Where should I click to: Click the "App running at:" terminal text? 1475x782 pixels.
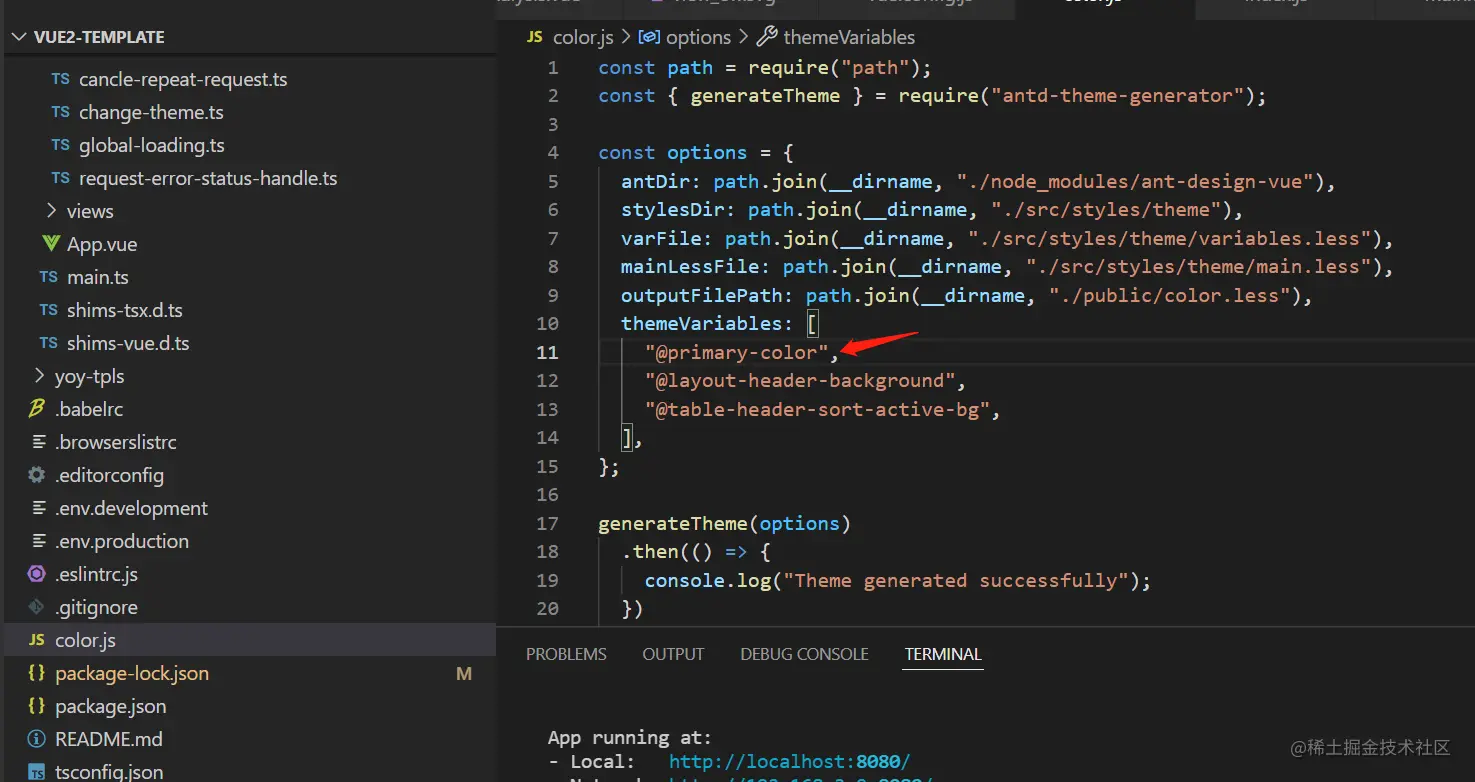629,738
